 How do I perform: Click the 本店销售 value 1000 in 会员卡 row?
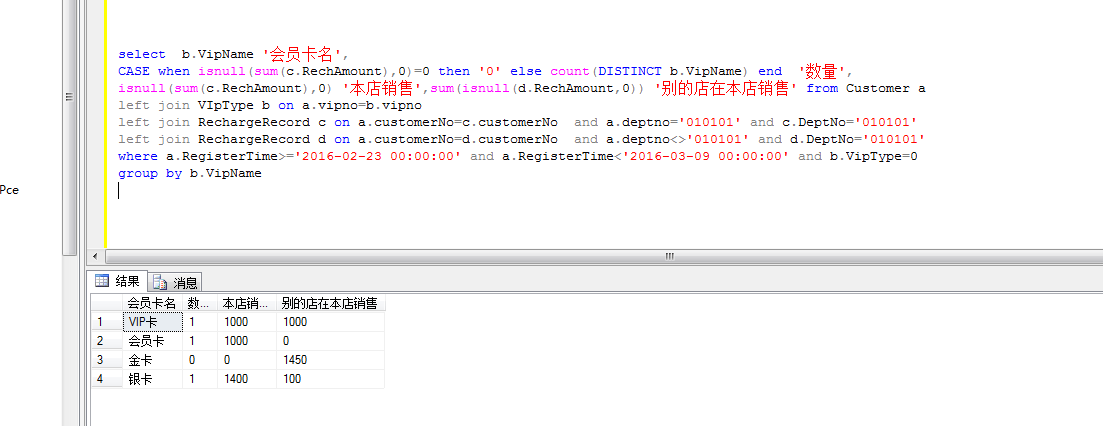point(247,341)
